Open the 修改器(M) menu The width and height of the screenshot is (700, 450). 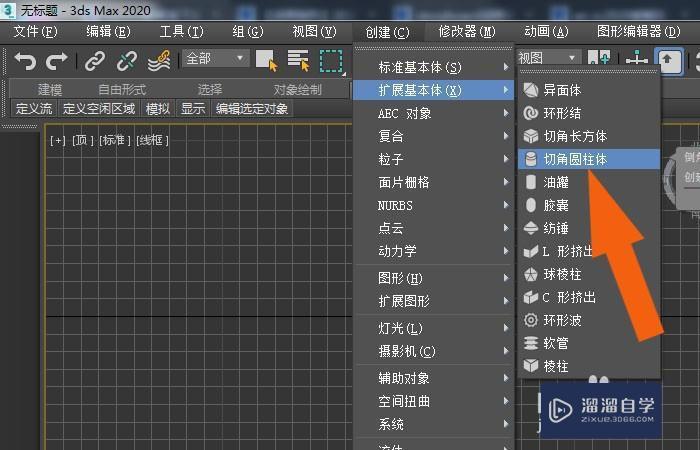(467, 32)
